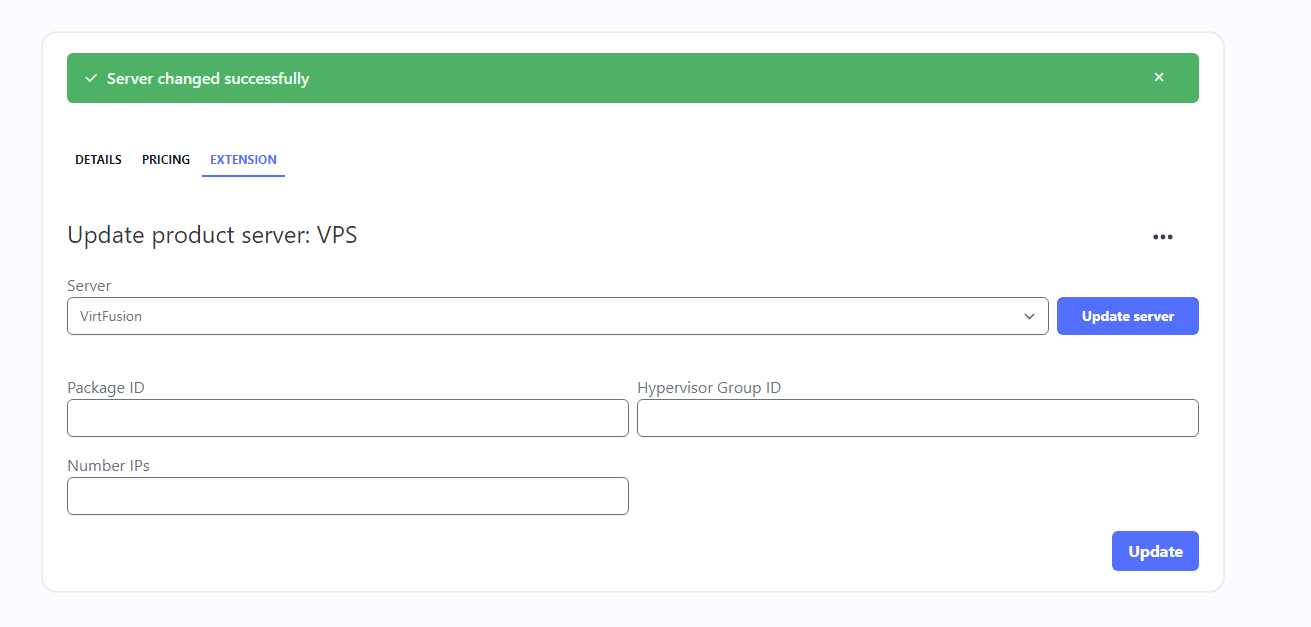Viewport: 1311px width, 627px height.
Task: Expand server list via the chevron arrow
Action: (x=1030, y=316)
